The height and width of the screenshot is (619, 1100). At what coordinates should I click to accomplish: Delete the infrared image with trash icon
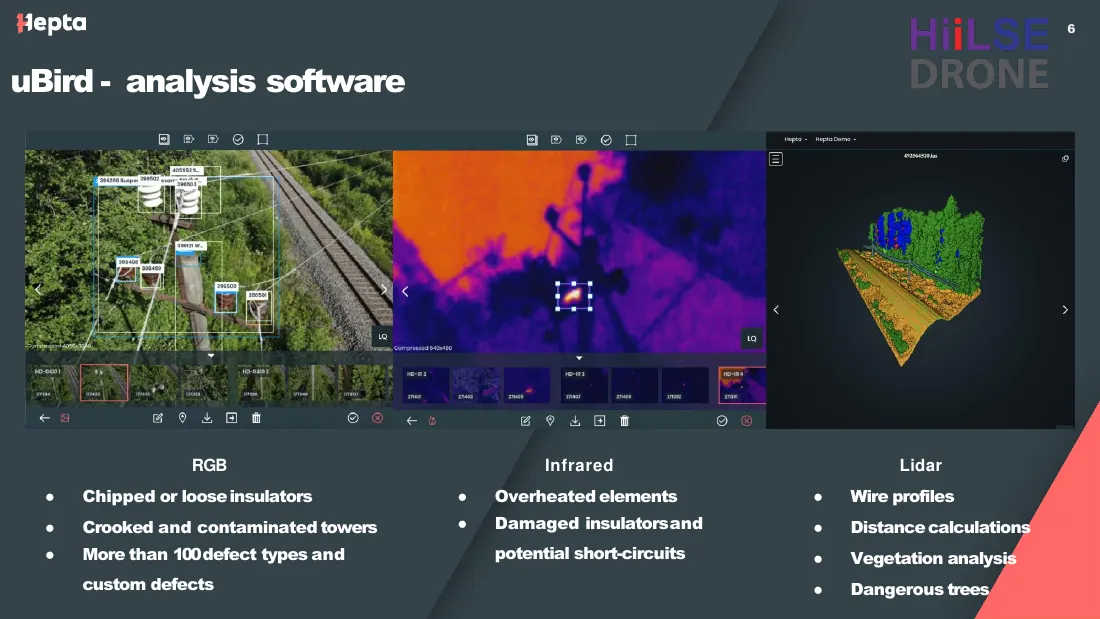(624, 420)
